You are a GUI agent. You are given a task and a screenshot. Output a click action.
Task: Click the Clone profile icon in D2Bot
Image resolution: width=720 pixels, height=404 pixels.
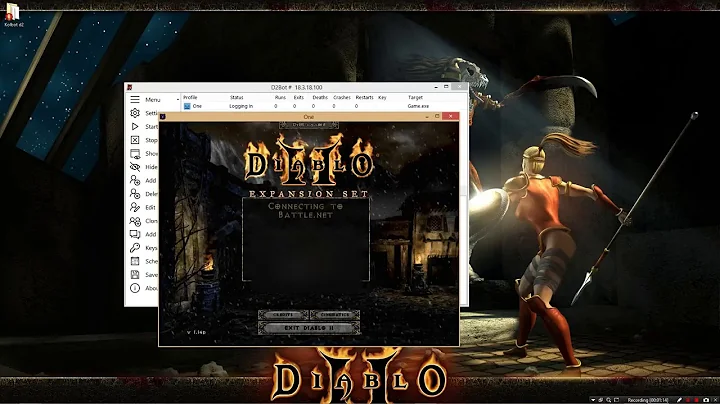pos(135,221)
